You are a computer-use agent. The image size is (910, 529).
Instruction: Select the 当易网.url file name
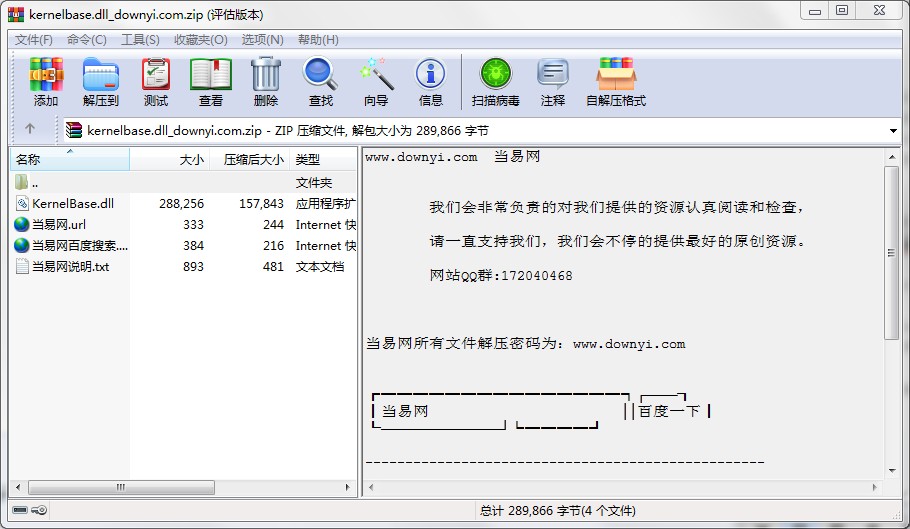click(59, 224)
